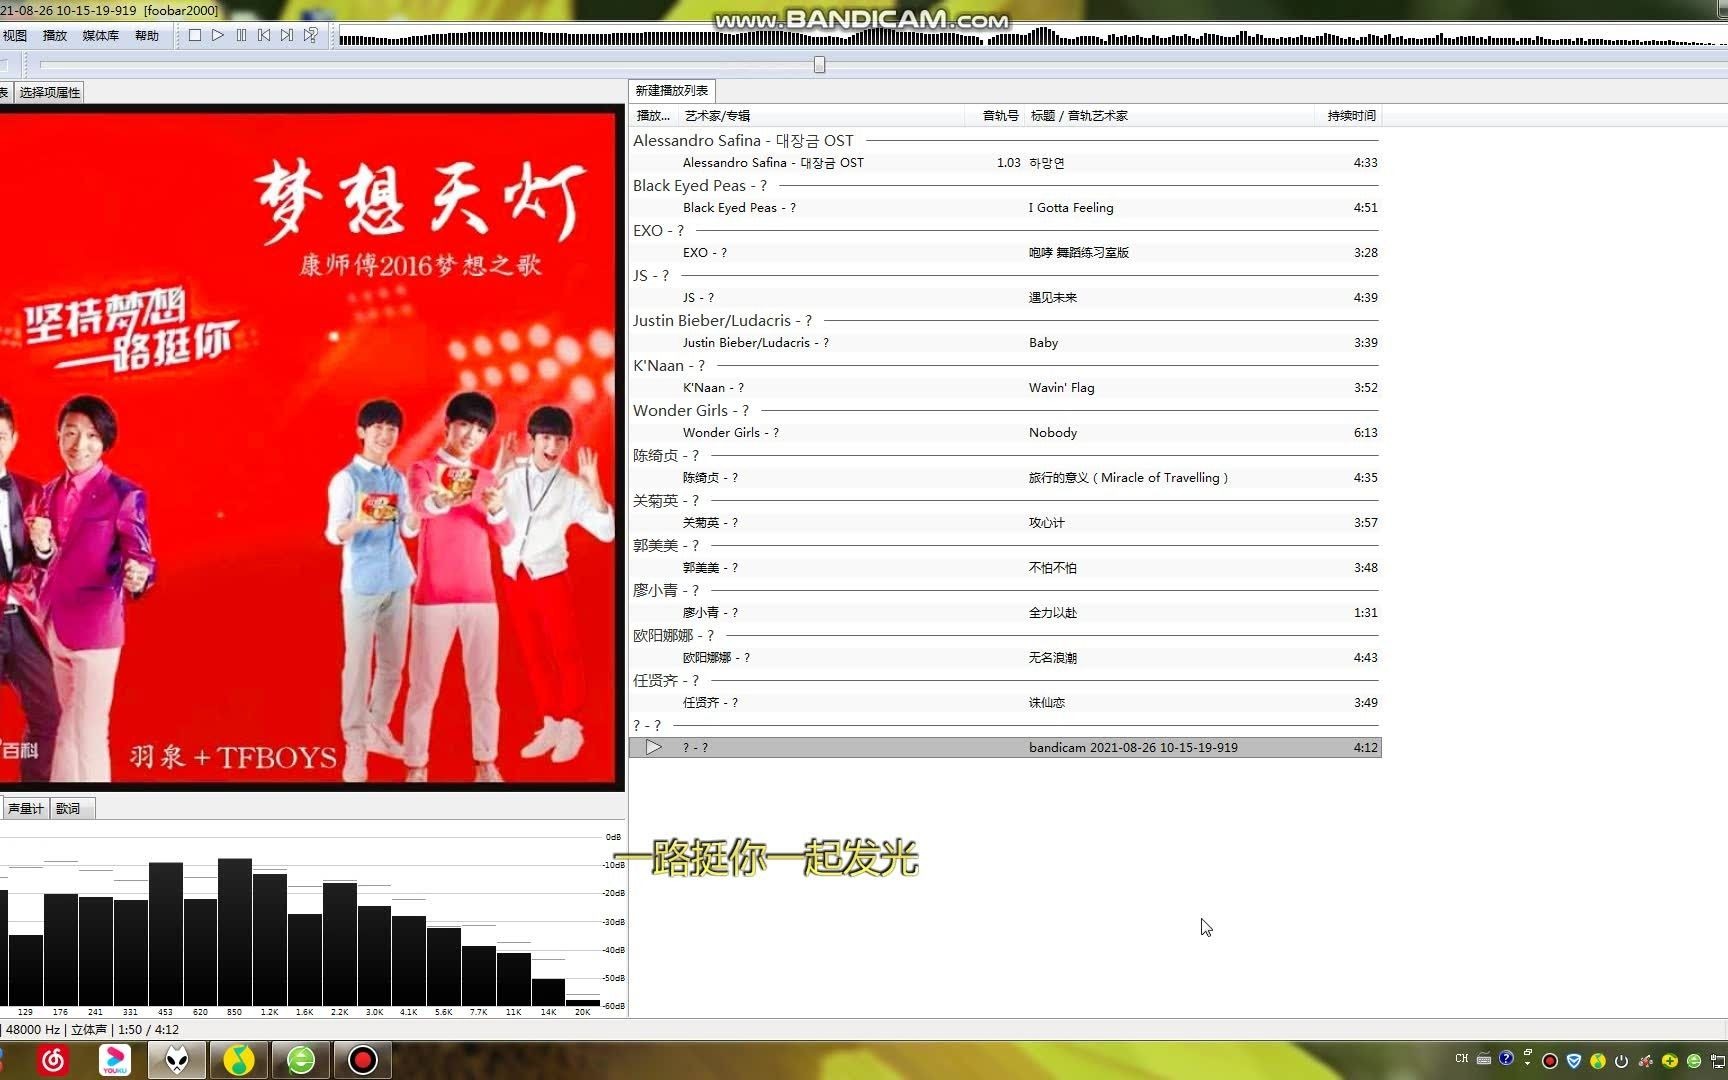The image size is (1728, 1080).
Task: Switch to the foobar2000 alien taskbar icon
Action: [177, 1059]
